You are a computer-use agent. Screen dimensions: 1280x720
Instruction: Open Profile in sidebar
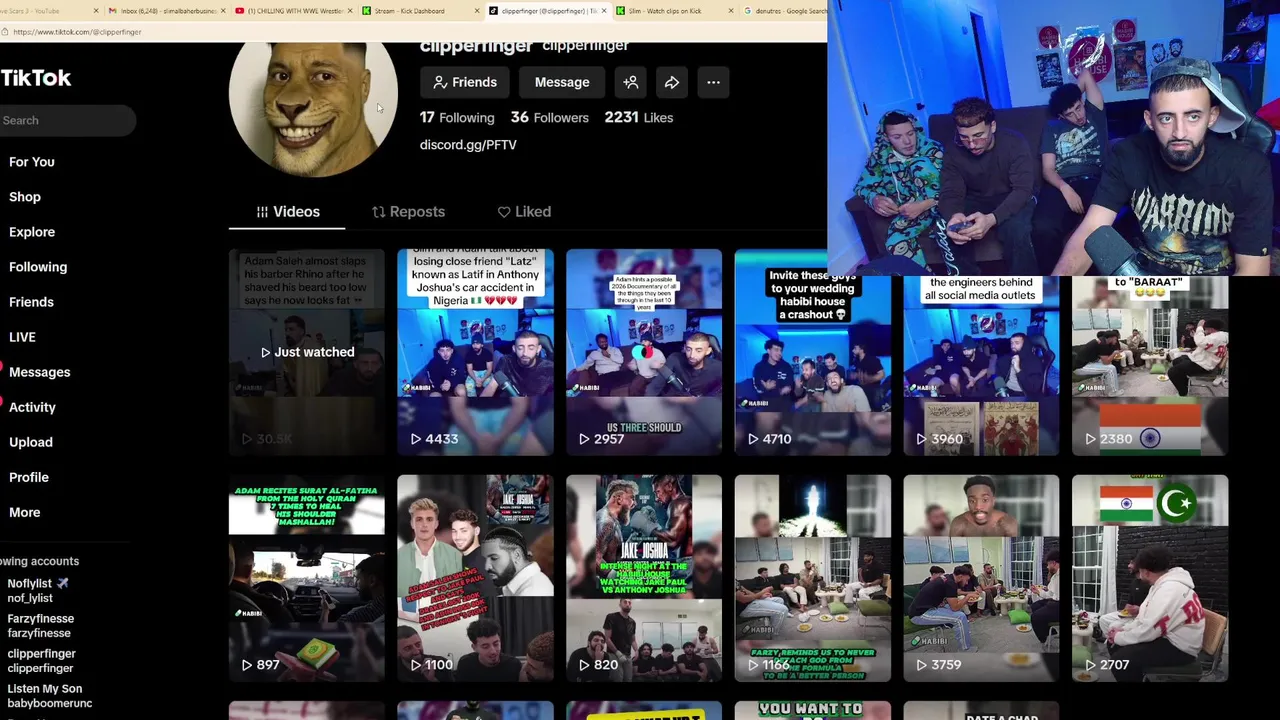[28, 477]
